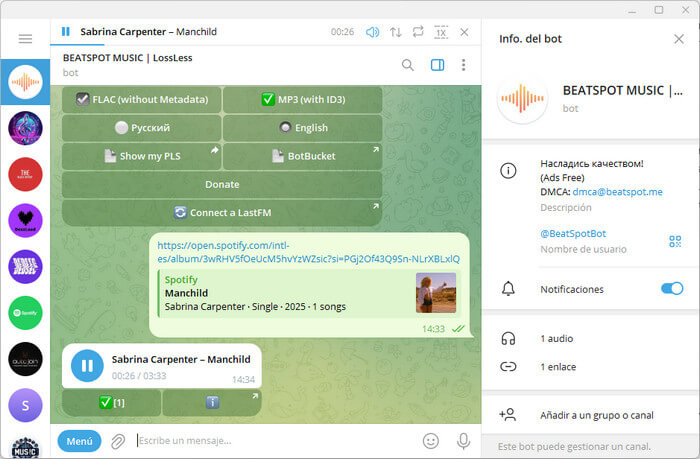This screenshot has width=700, height=459.
Task: Choose the English language option
Action: tap(303, 128)
